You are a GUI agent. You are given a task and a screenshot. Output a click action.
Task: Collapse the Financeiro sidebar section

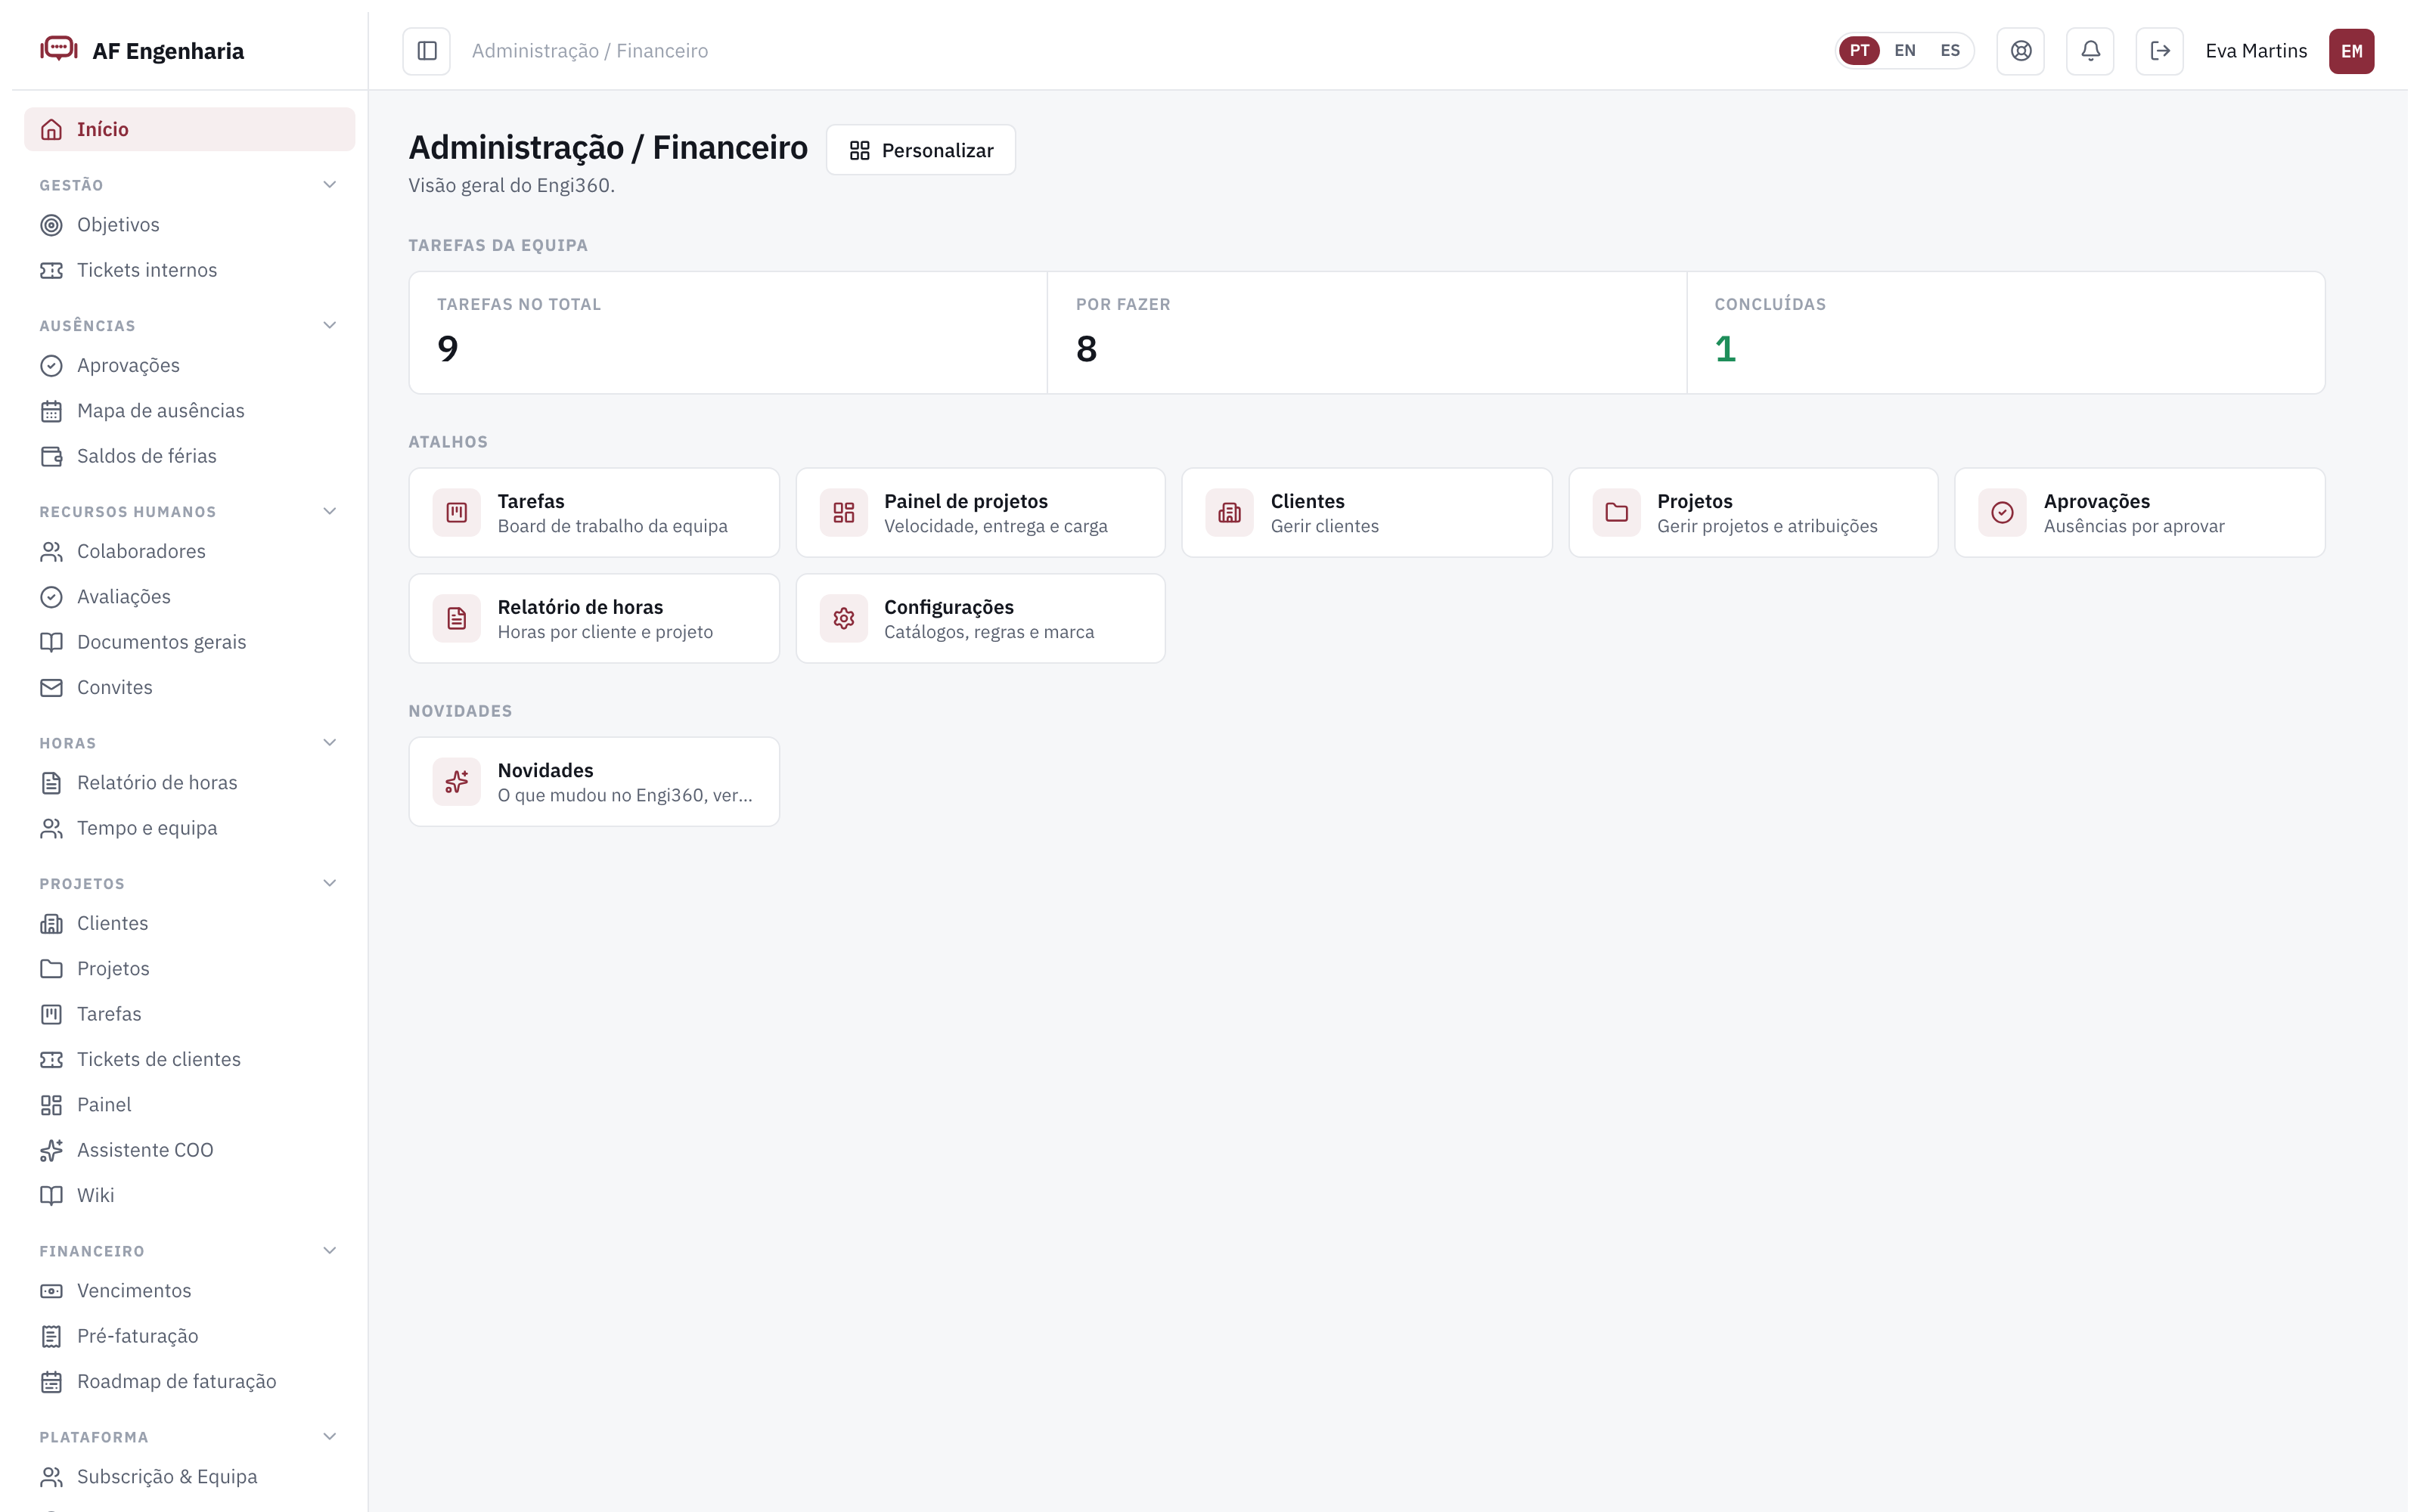pos(330,1251)
